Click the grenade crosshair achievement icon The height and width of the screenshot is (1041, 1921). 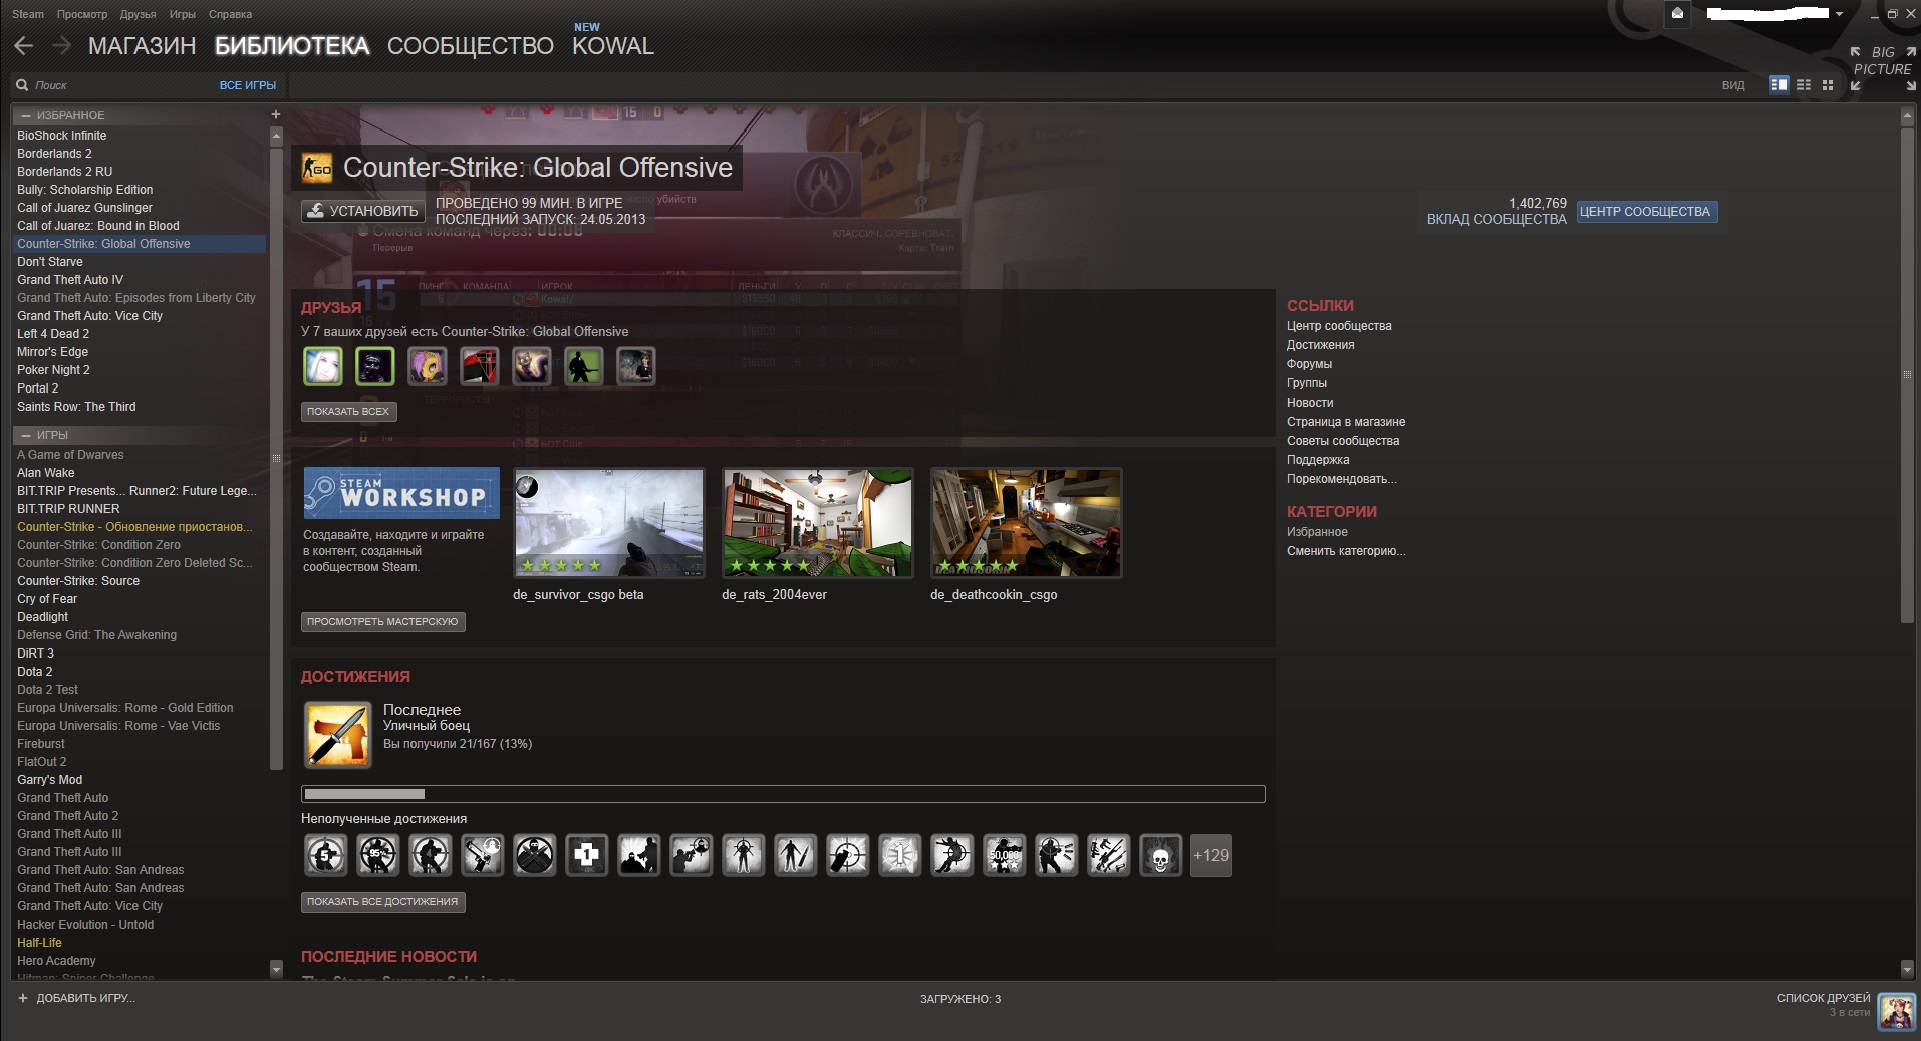pyautogui.click(x=847, y=856)
